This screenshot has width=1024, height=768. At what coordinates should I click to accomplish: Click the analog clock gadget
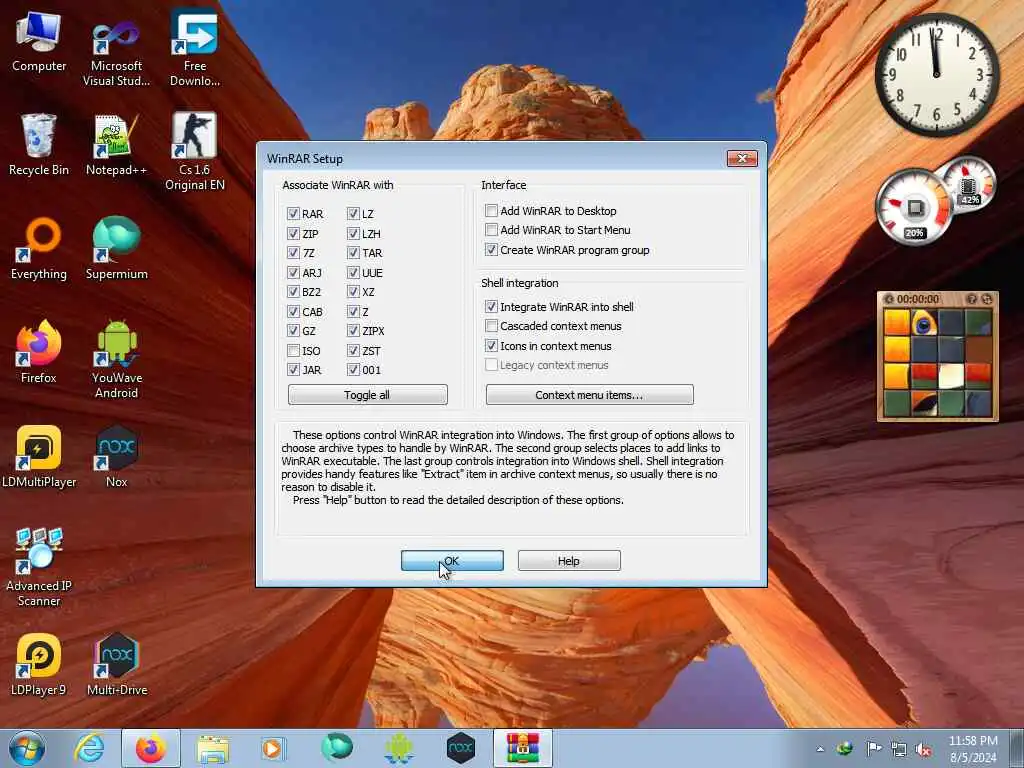point(936,74)
